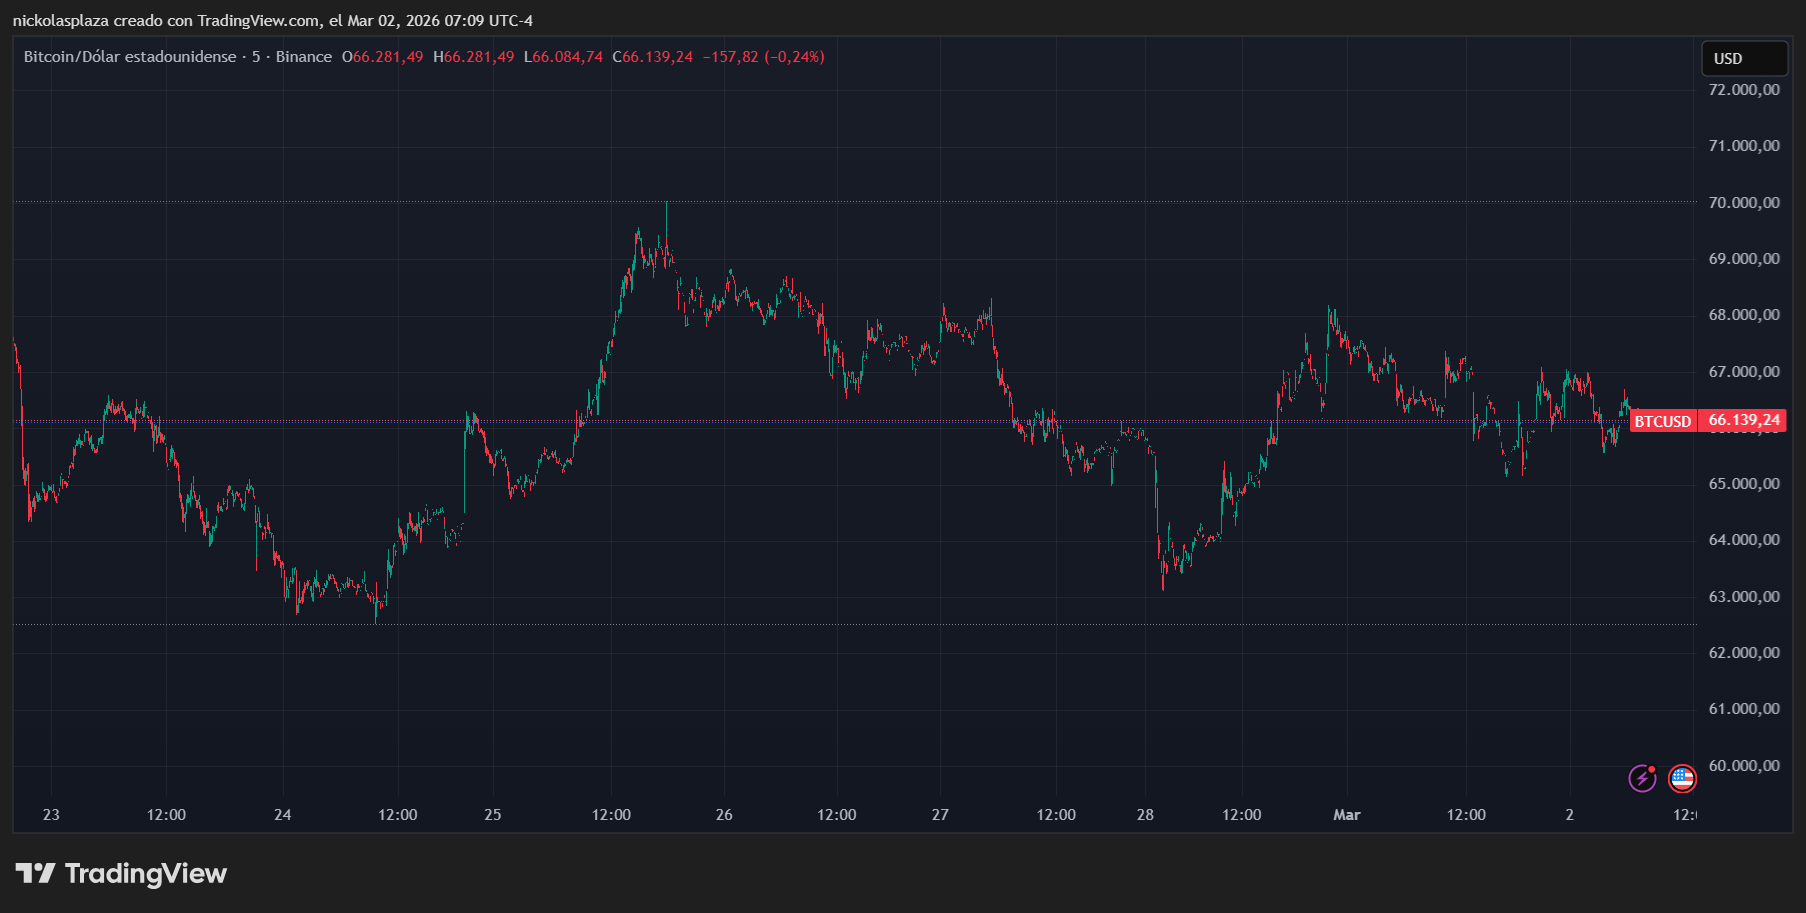Click the purple lightning bolt icon

click(1642, 778)
